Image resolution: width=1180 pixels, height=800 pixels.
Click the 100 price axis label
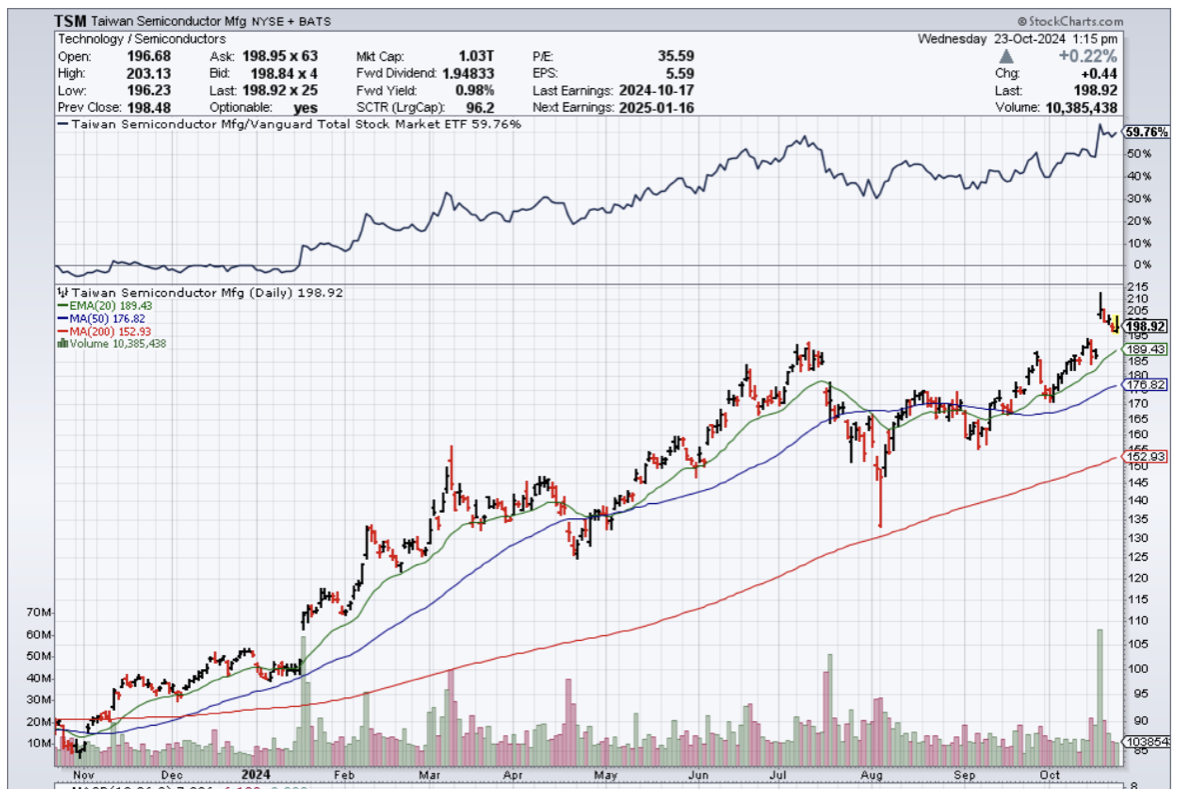[1137, 669]
